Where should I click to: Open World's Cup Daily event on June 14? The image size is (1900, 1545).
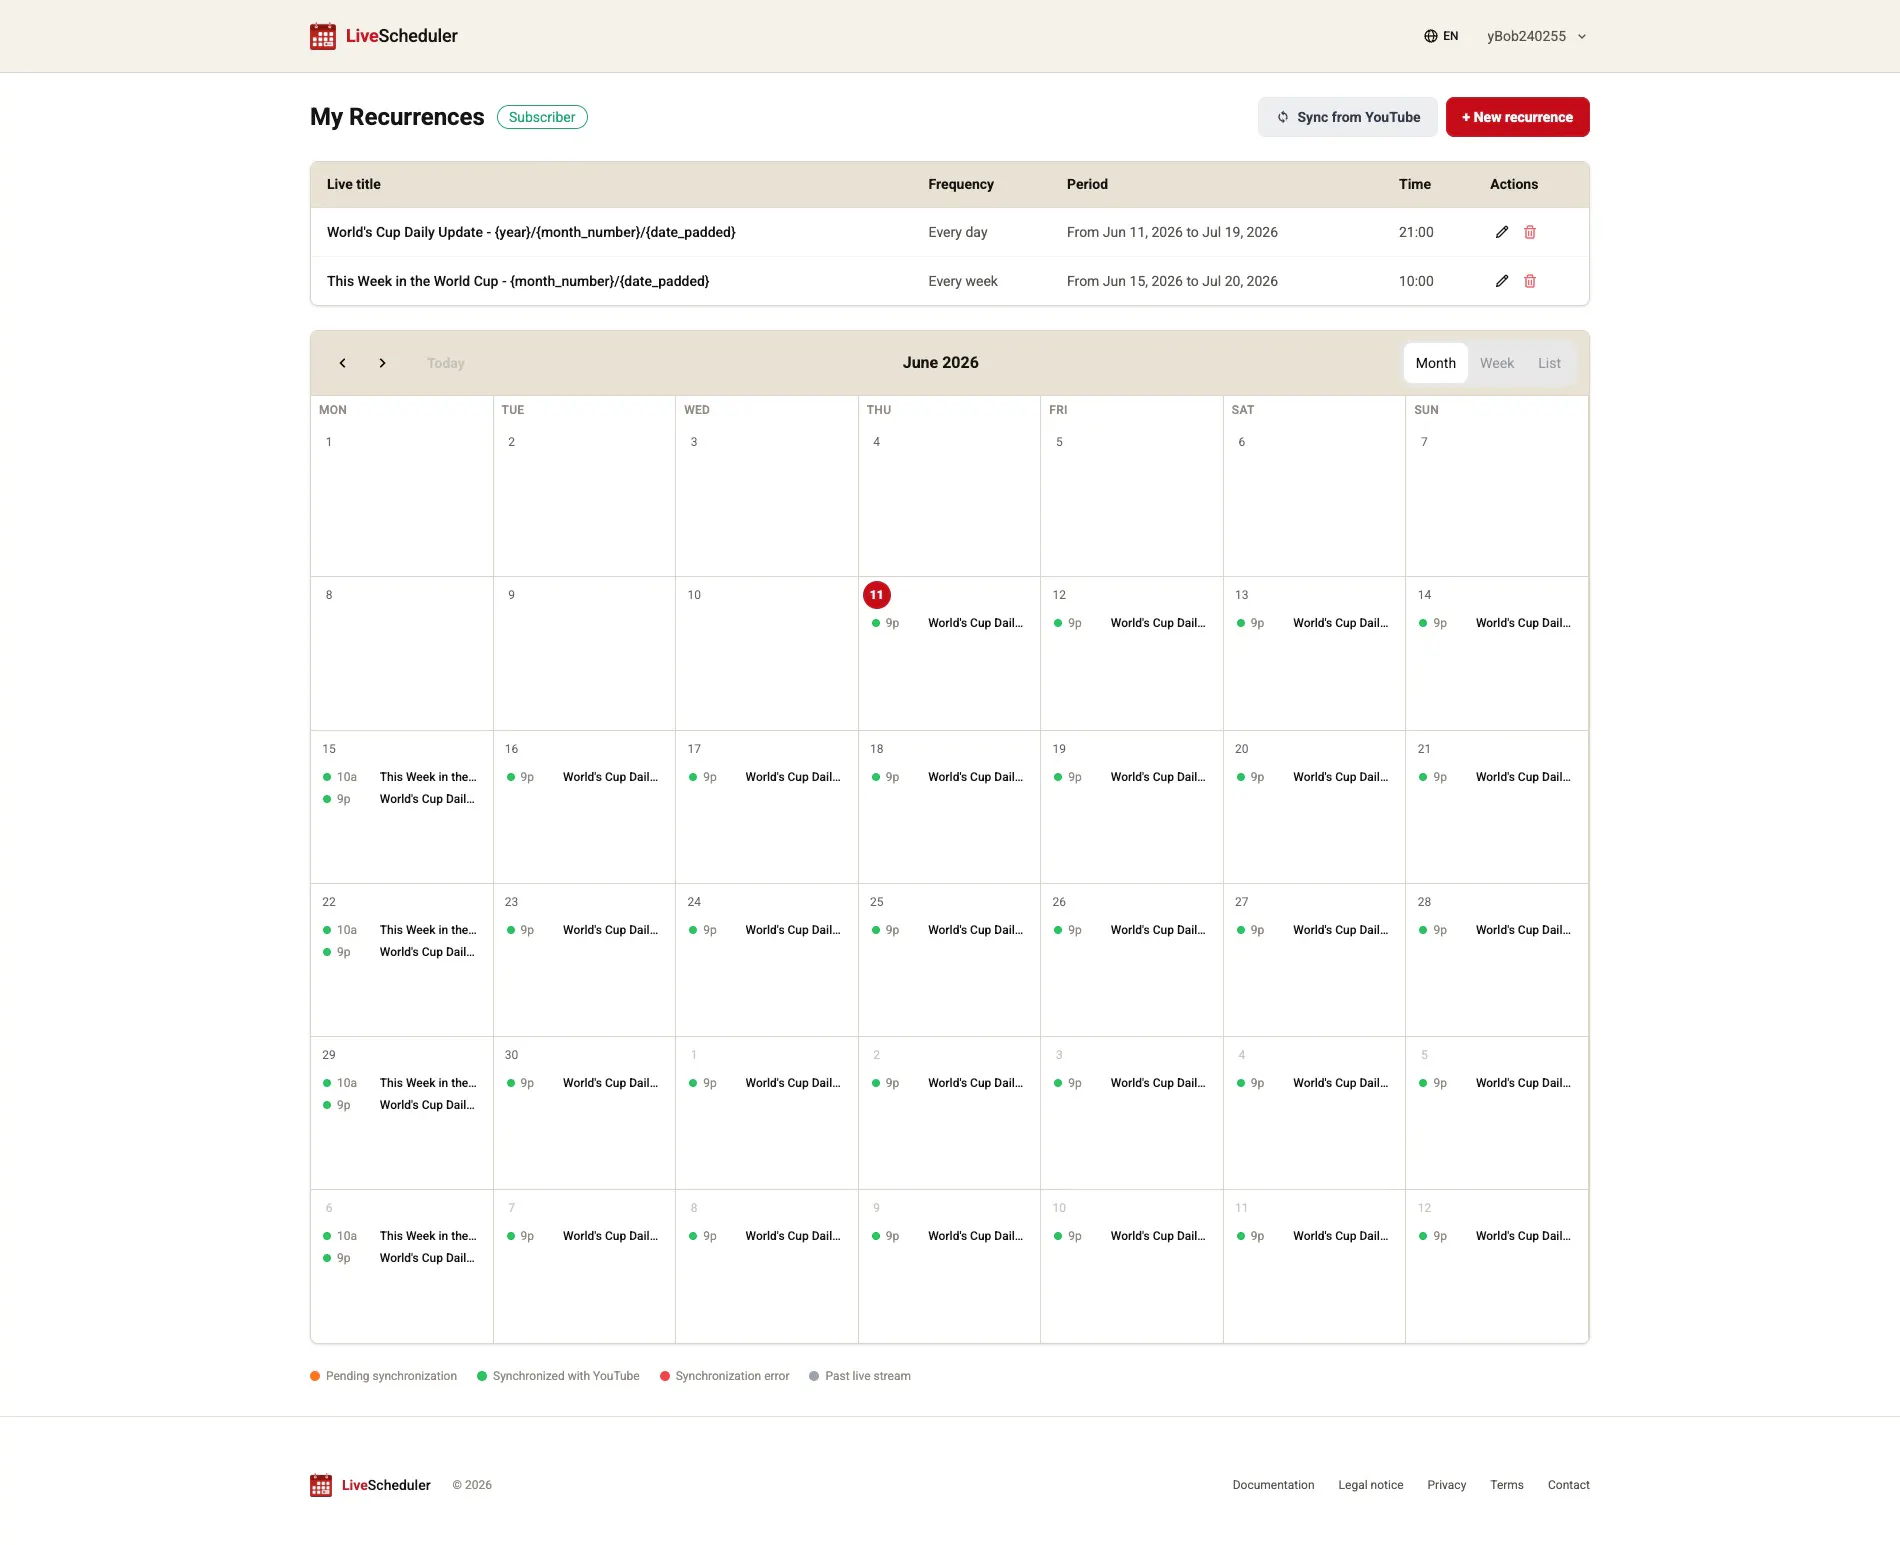pyautogui.click(x=1496, y=623)
